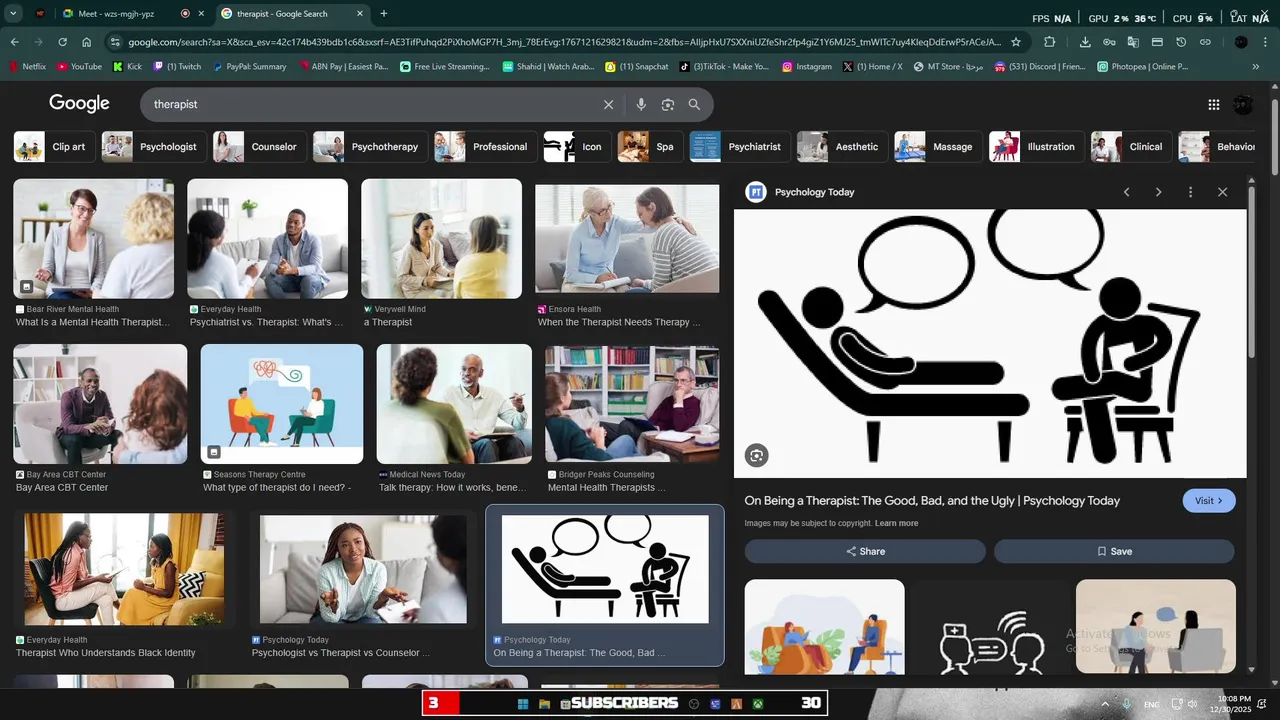Open the Windows Start menu

[x=523, y=704]
